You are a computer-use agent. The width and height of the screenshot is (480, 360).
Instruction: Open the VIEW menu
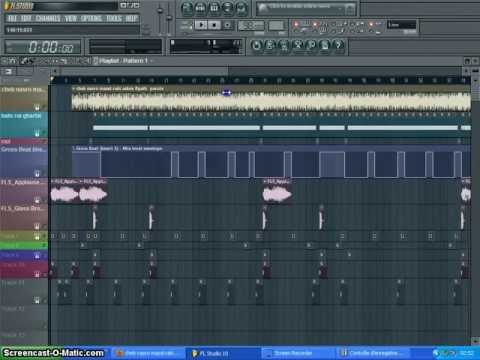(x=70, y=18)
